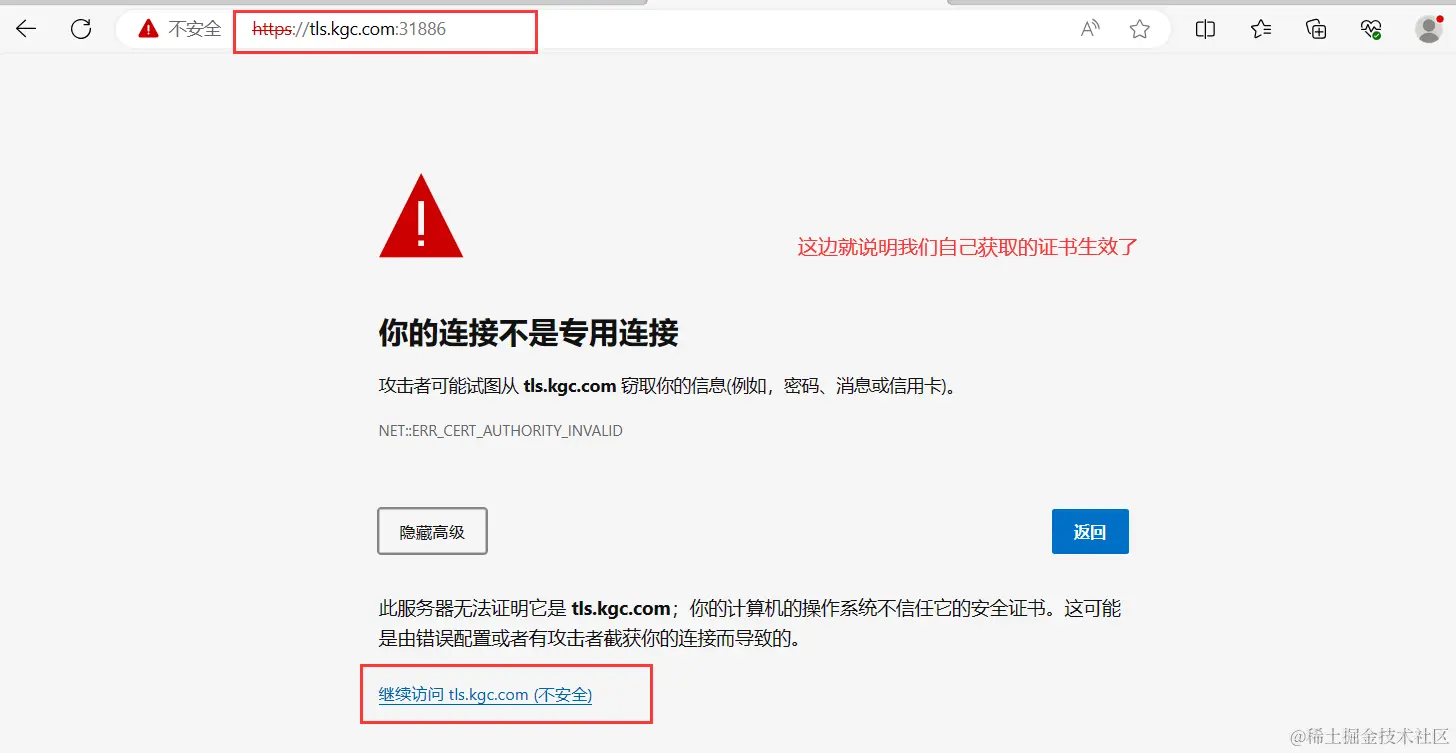Open the red not-secure warning icon

point(149,29)
